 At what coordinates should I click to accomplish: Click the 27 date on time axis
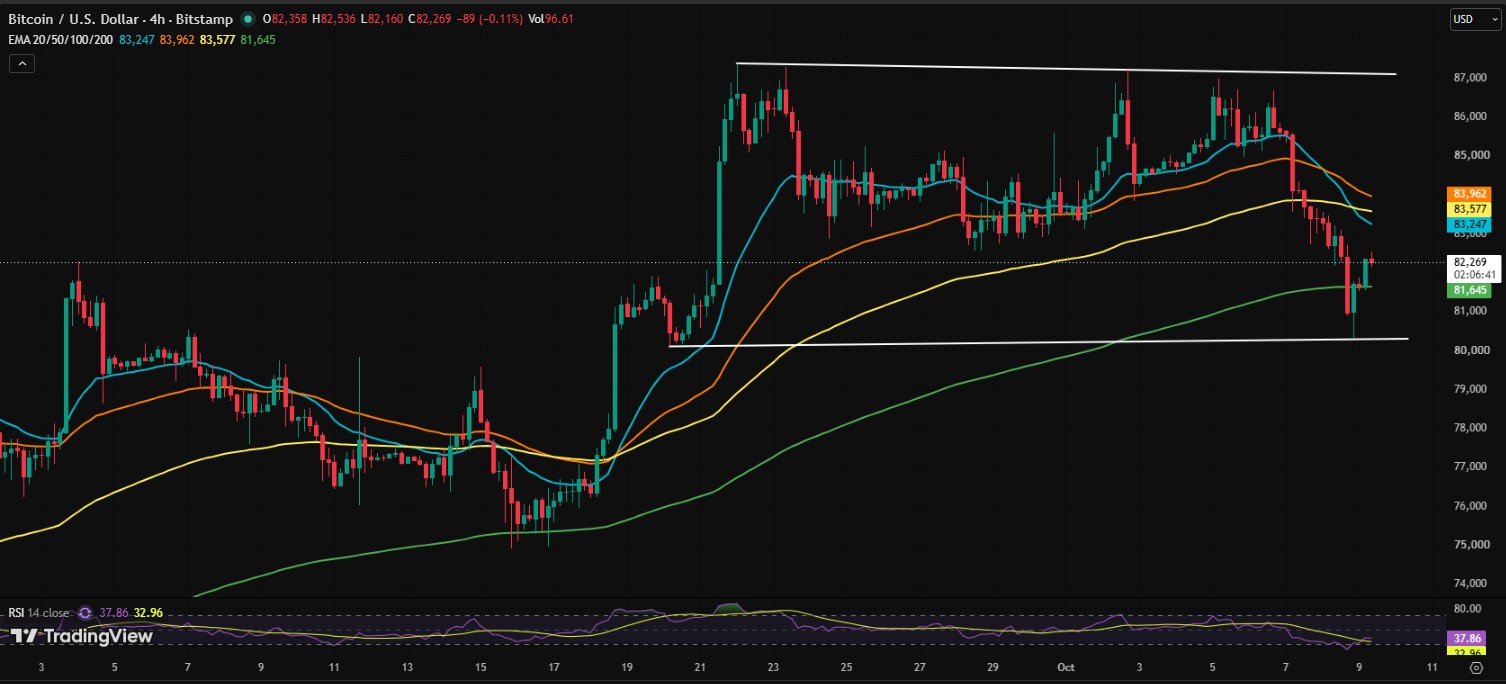[919, 667]
